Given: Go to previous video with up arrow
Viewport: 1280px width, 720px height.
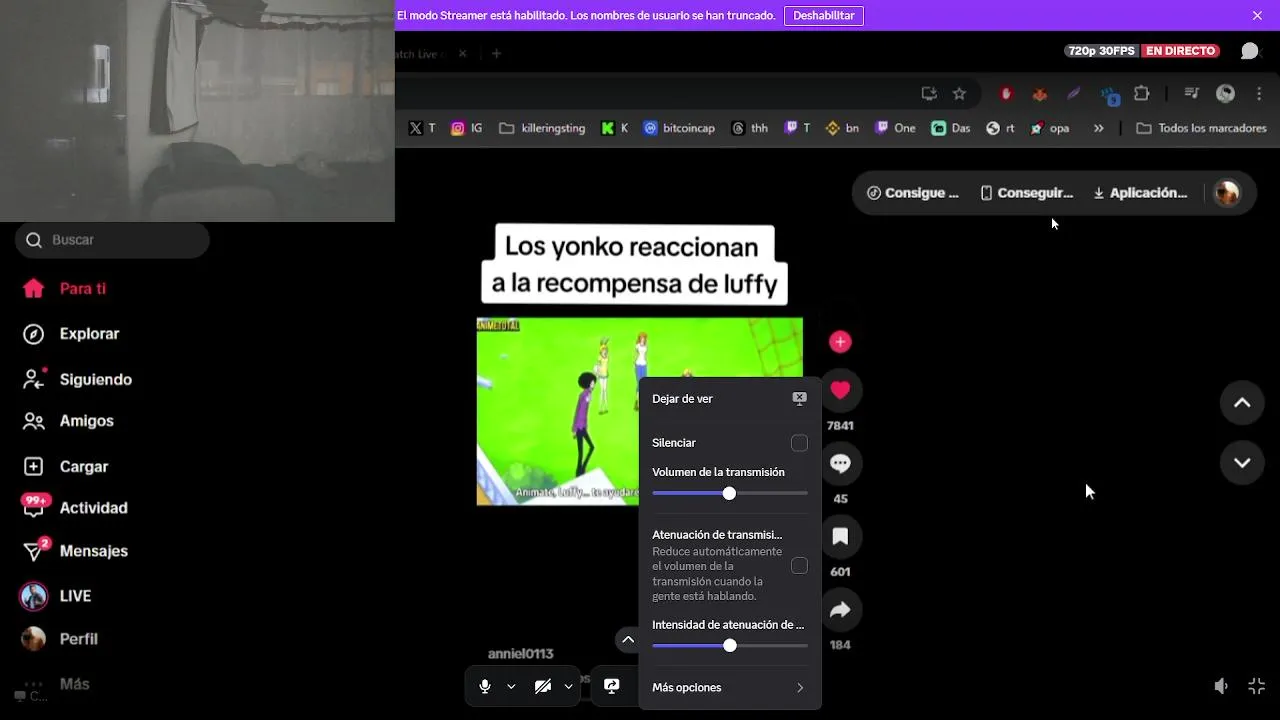Looking at the screenshot, I should [1242, 403].
